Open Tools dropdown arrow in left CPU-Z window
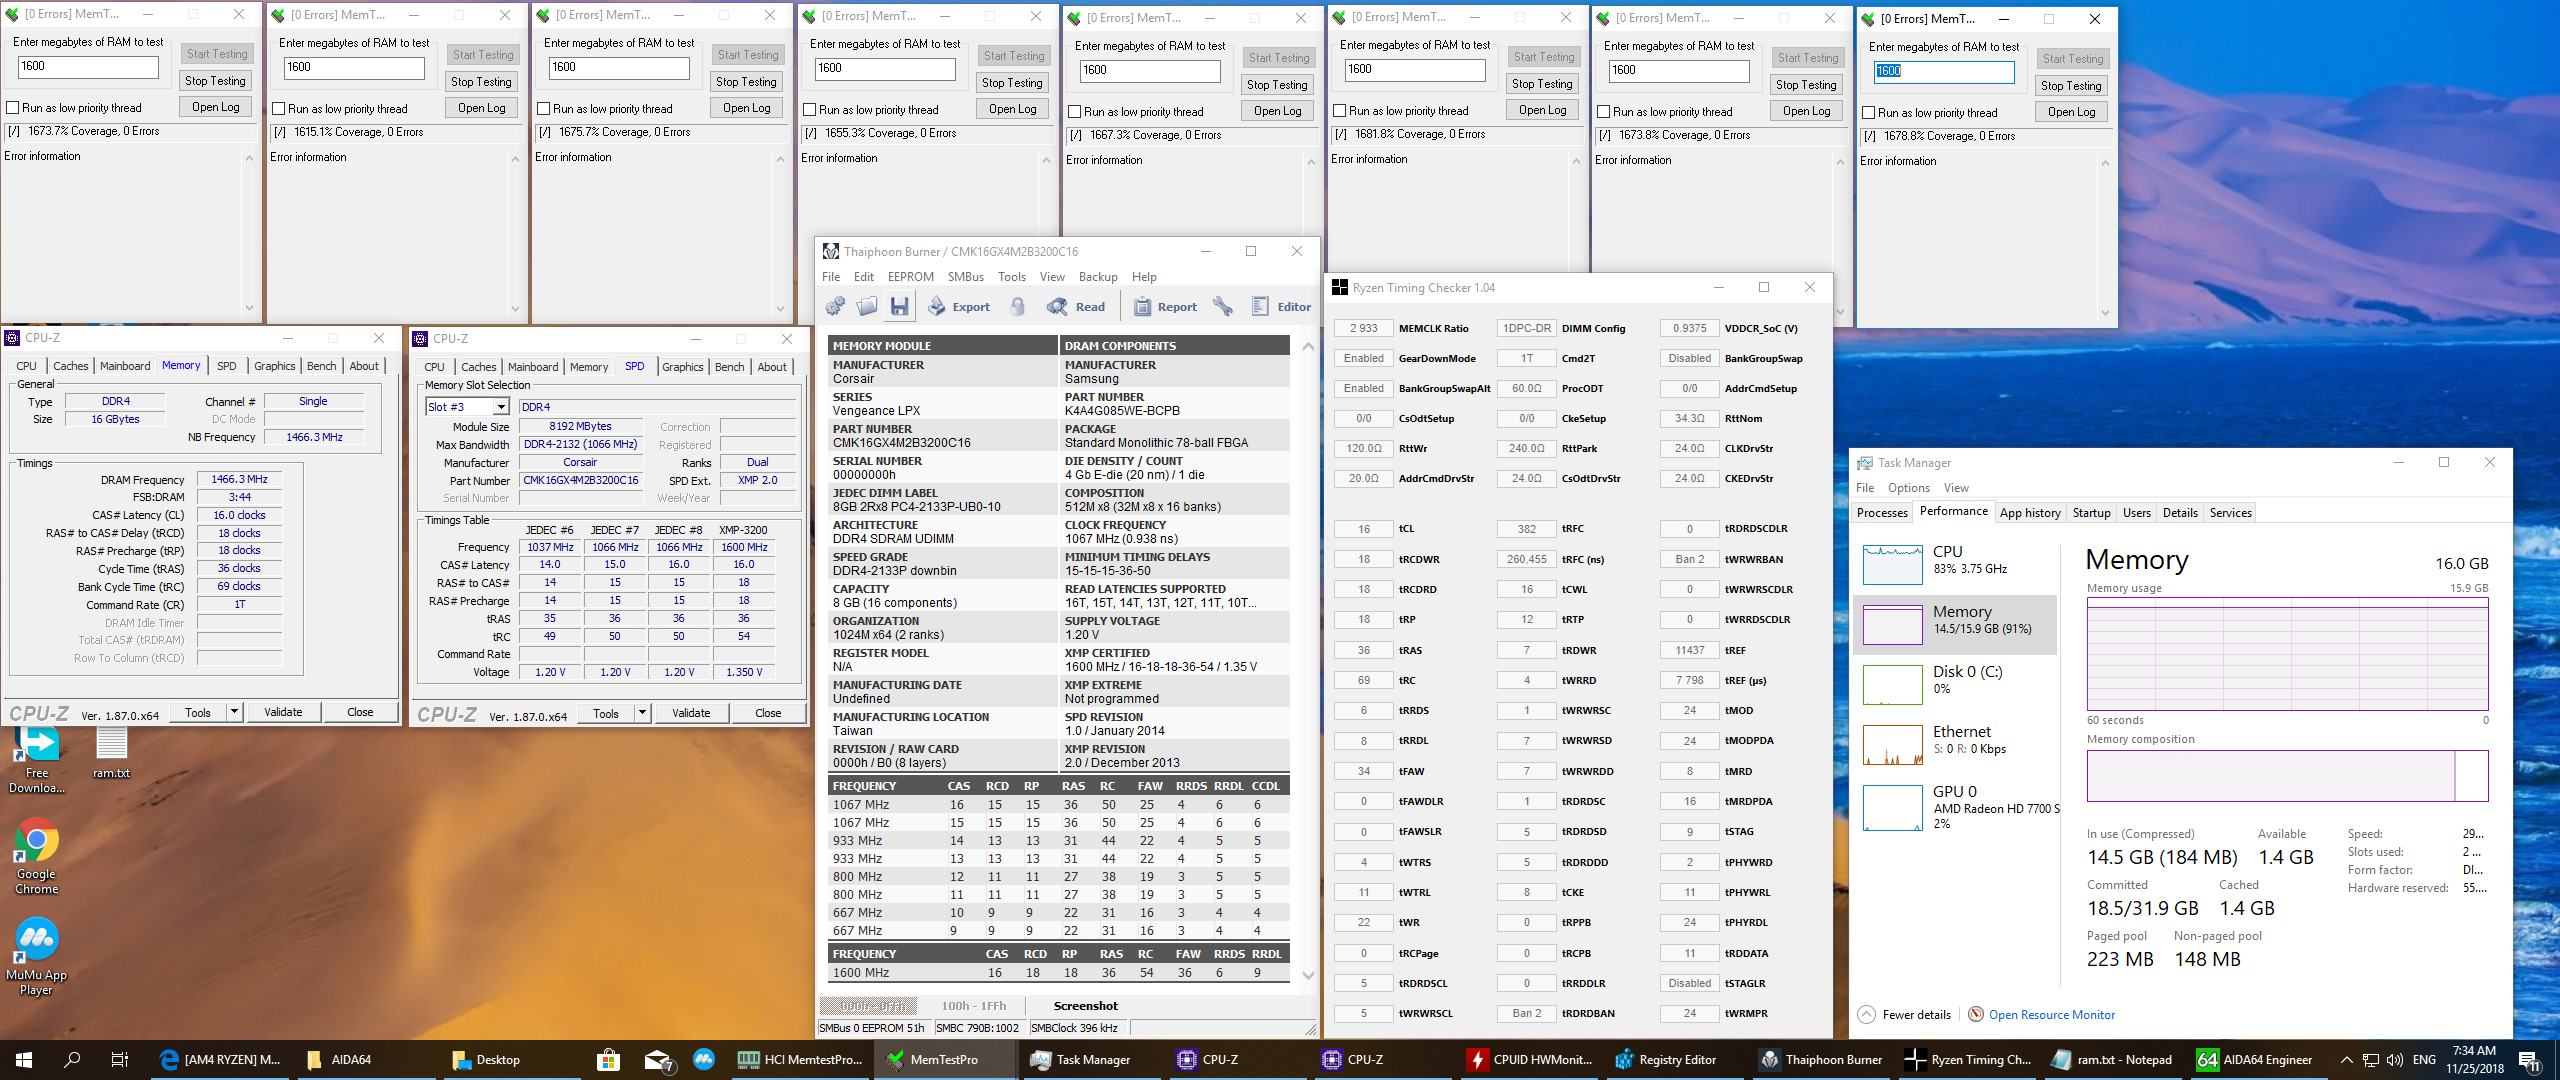This screenshot has height=1080, width=2560. (234, 712)
